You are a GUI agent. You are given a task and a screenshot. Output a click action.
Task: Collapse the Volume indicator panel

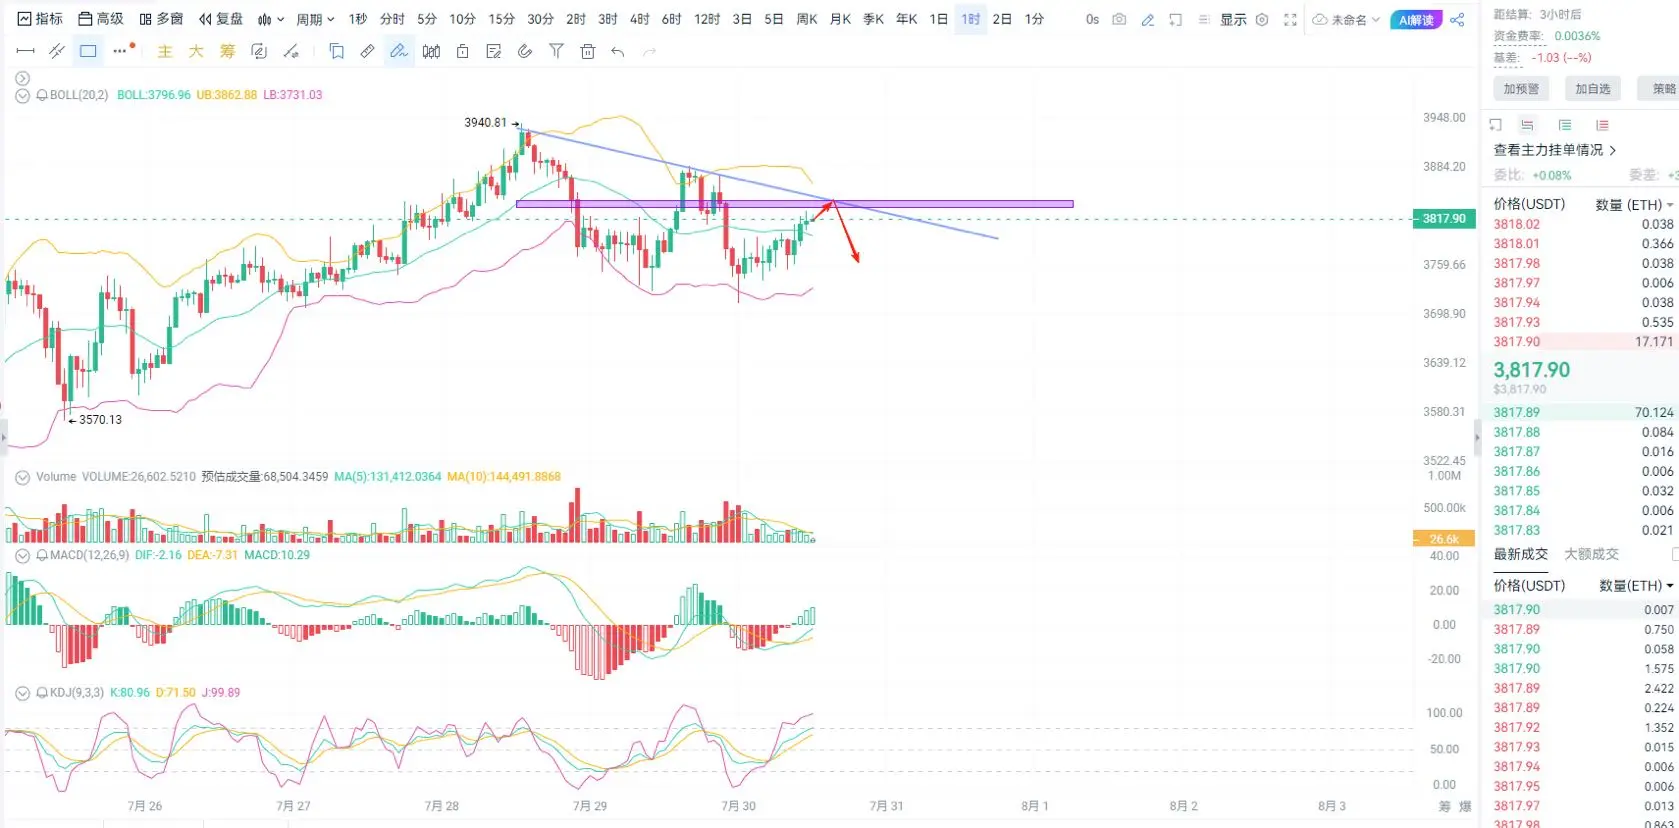pyautogui.click(x=22, y=477)
